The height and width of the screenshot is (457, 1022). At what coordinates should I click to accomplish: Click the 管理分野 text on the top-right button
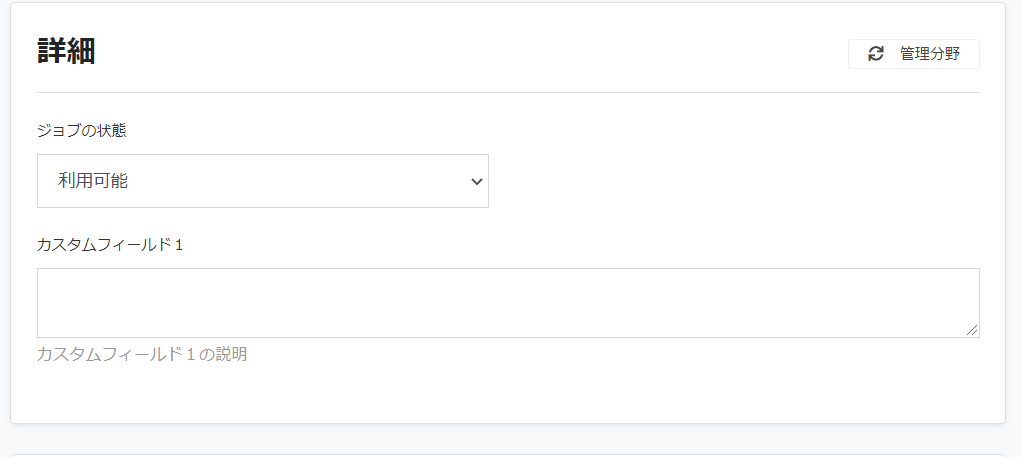click(930, 54)
